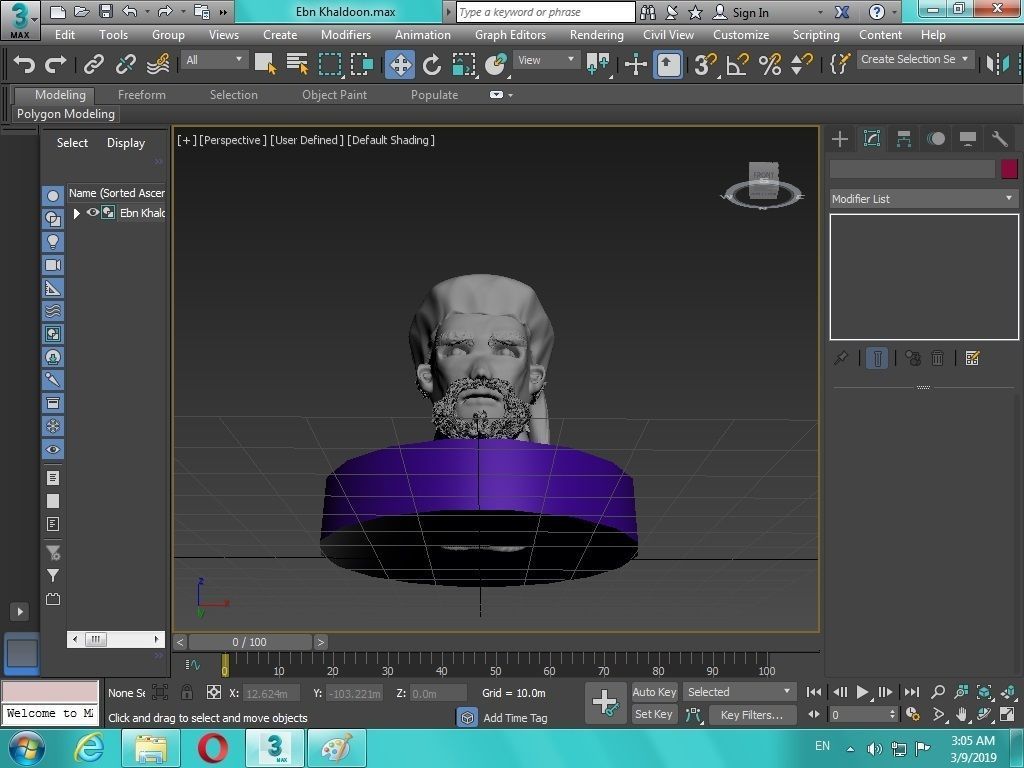
Task: Switch to Freeform ribbon tab
Action: pyautogui.click(x=142, y=95)
